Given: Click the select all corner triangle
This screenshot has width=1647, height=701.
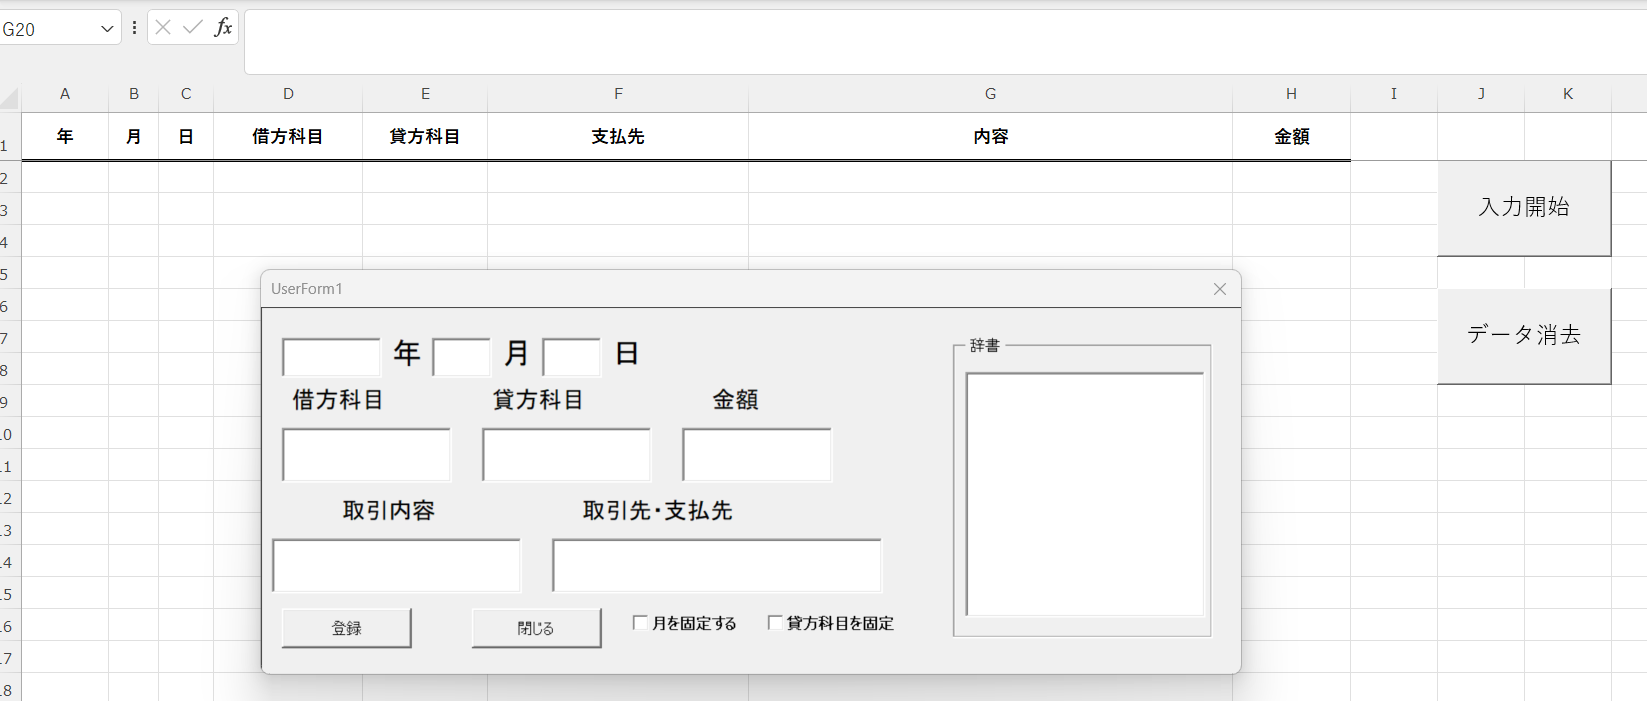Looking at the screenshot, I should pos(10,98).
